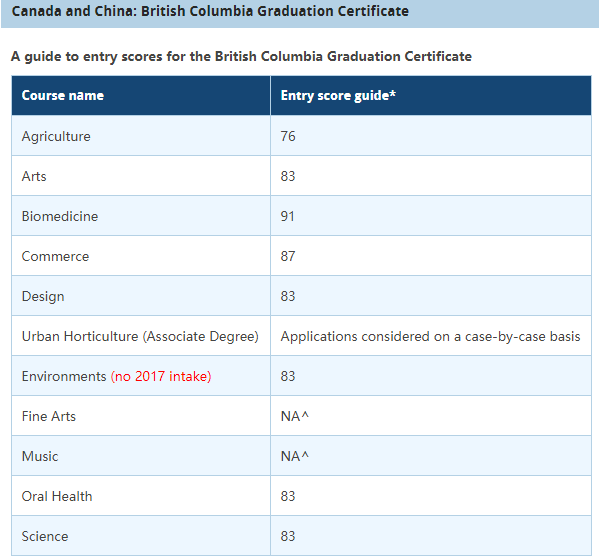This screenshot has height=560, width=599.
Task: Select the Design course name
Action: 43,297
